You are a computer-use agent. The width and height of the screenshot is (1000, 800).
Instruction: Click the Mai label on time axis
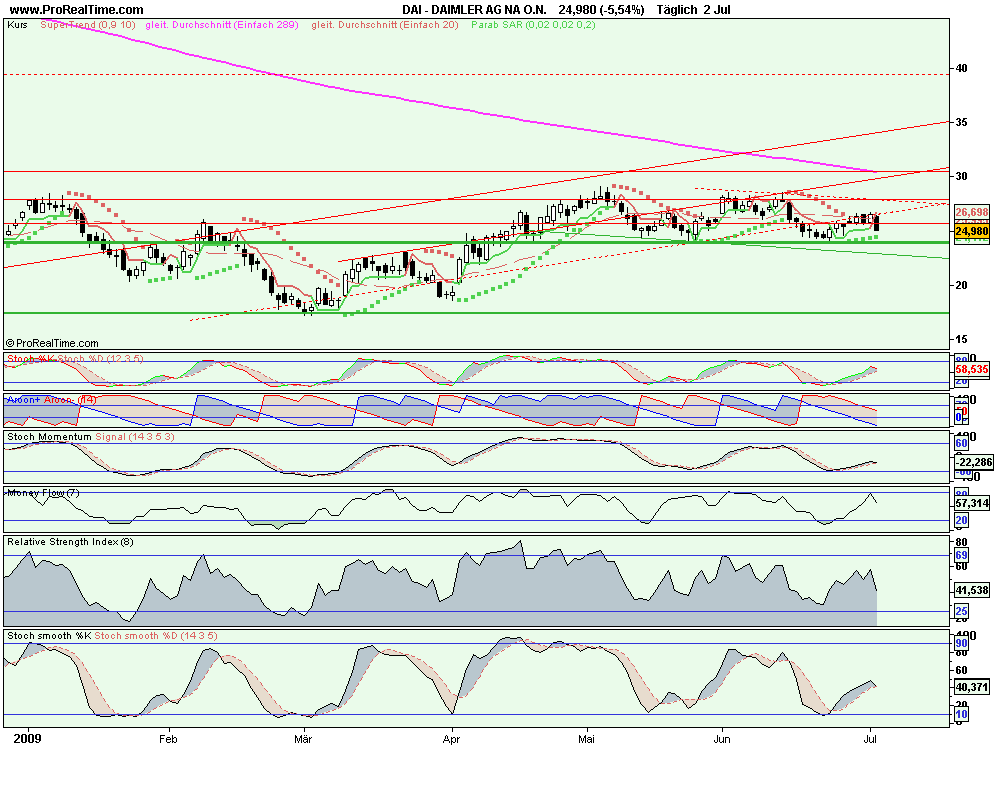tap(587, 741)
